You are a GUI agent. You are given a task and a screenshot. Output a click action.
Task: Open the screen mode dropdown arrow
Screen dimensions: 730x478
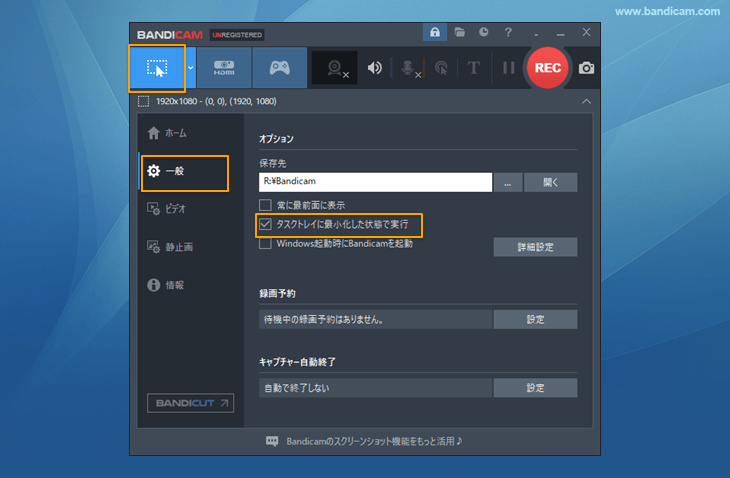(x=190, y=68)
